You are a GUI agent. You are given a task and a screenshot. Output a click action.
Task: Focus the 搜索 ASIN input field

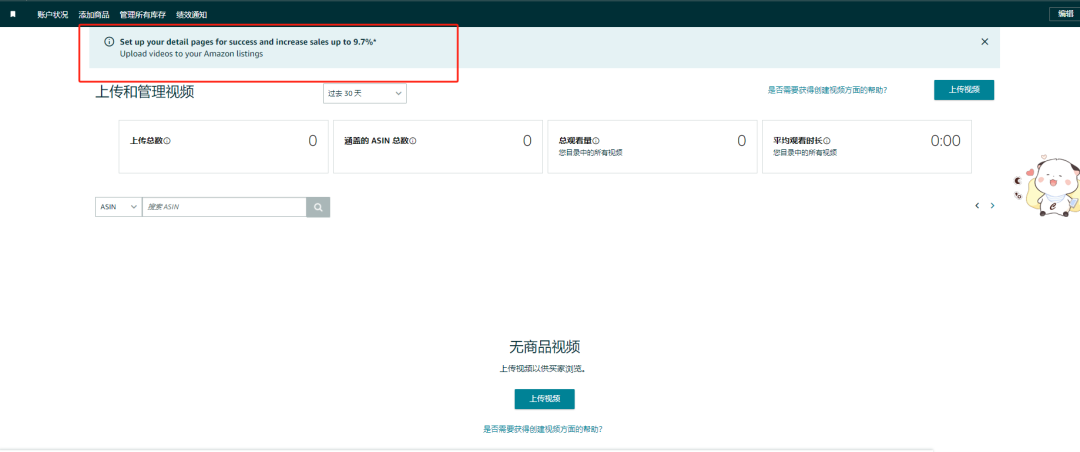coord(224,207)
